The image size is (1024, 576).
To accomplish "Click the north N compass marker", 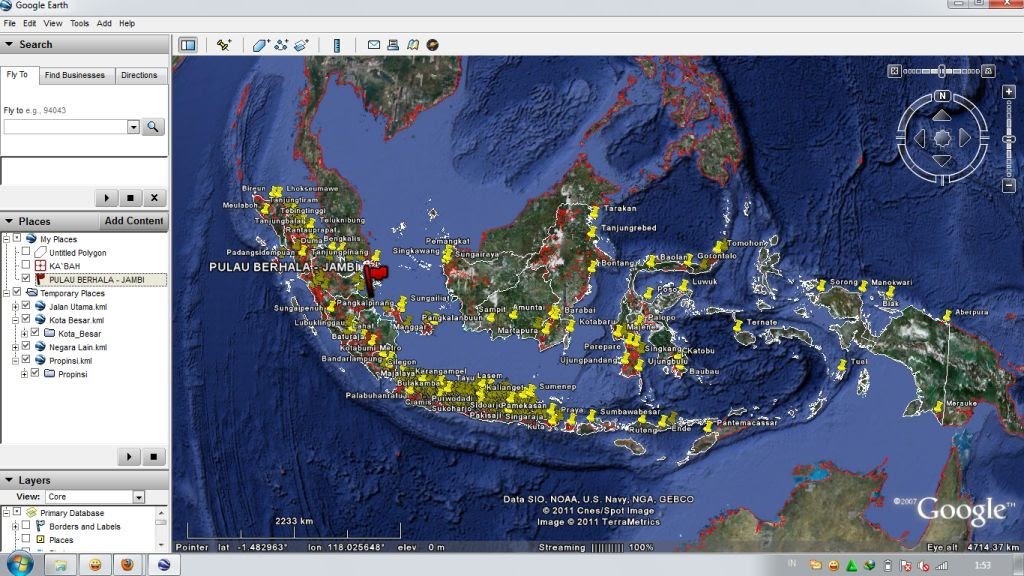I will [942, 95].
